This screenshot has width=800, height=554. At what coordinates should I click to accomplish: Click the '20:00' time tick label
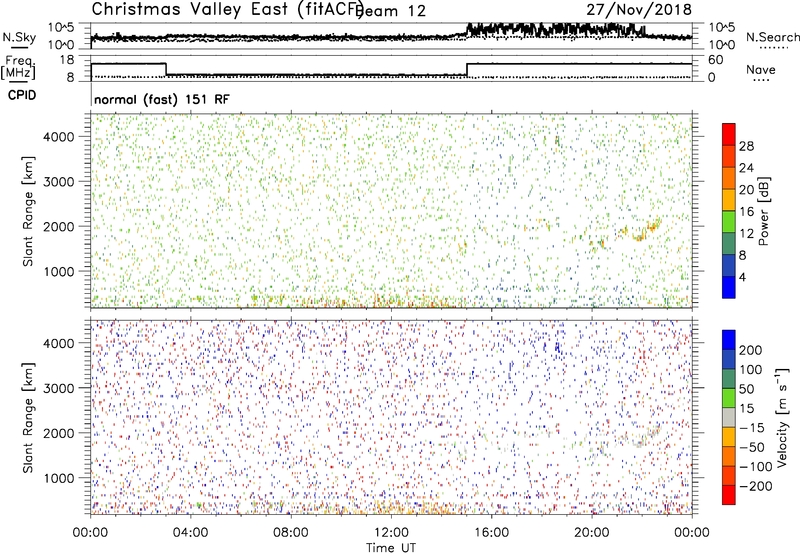[591, 533]
